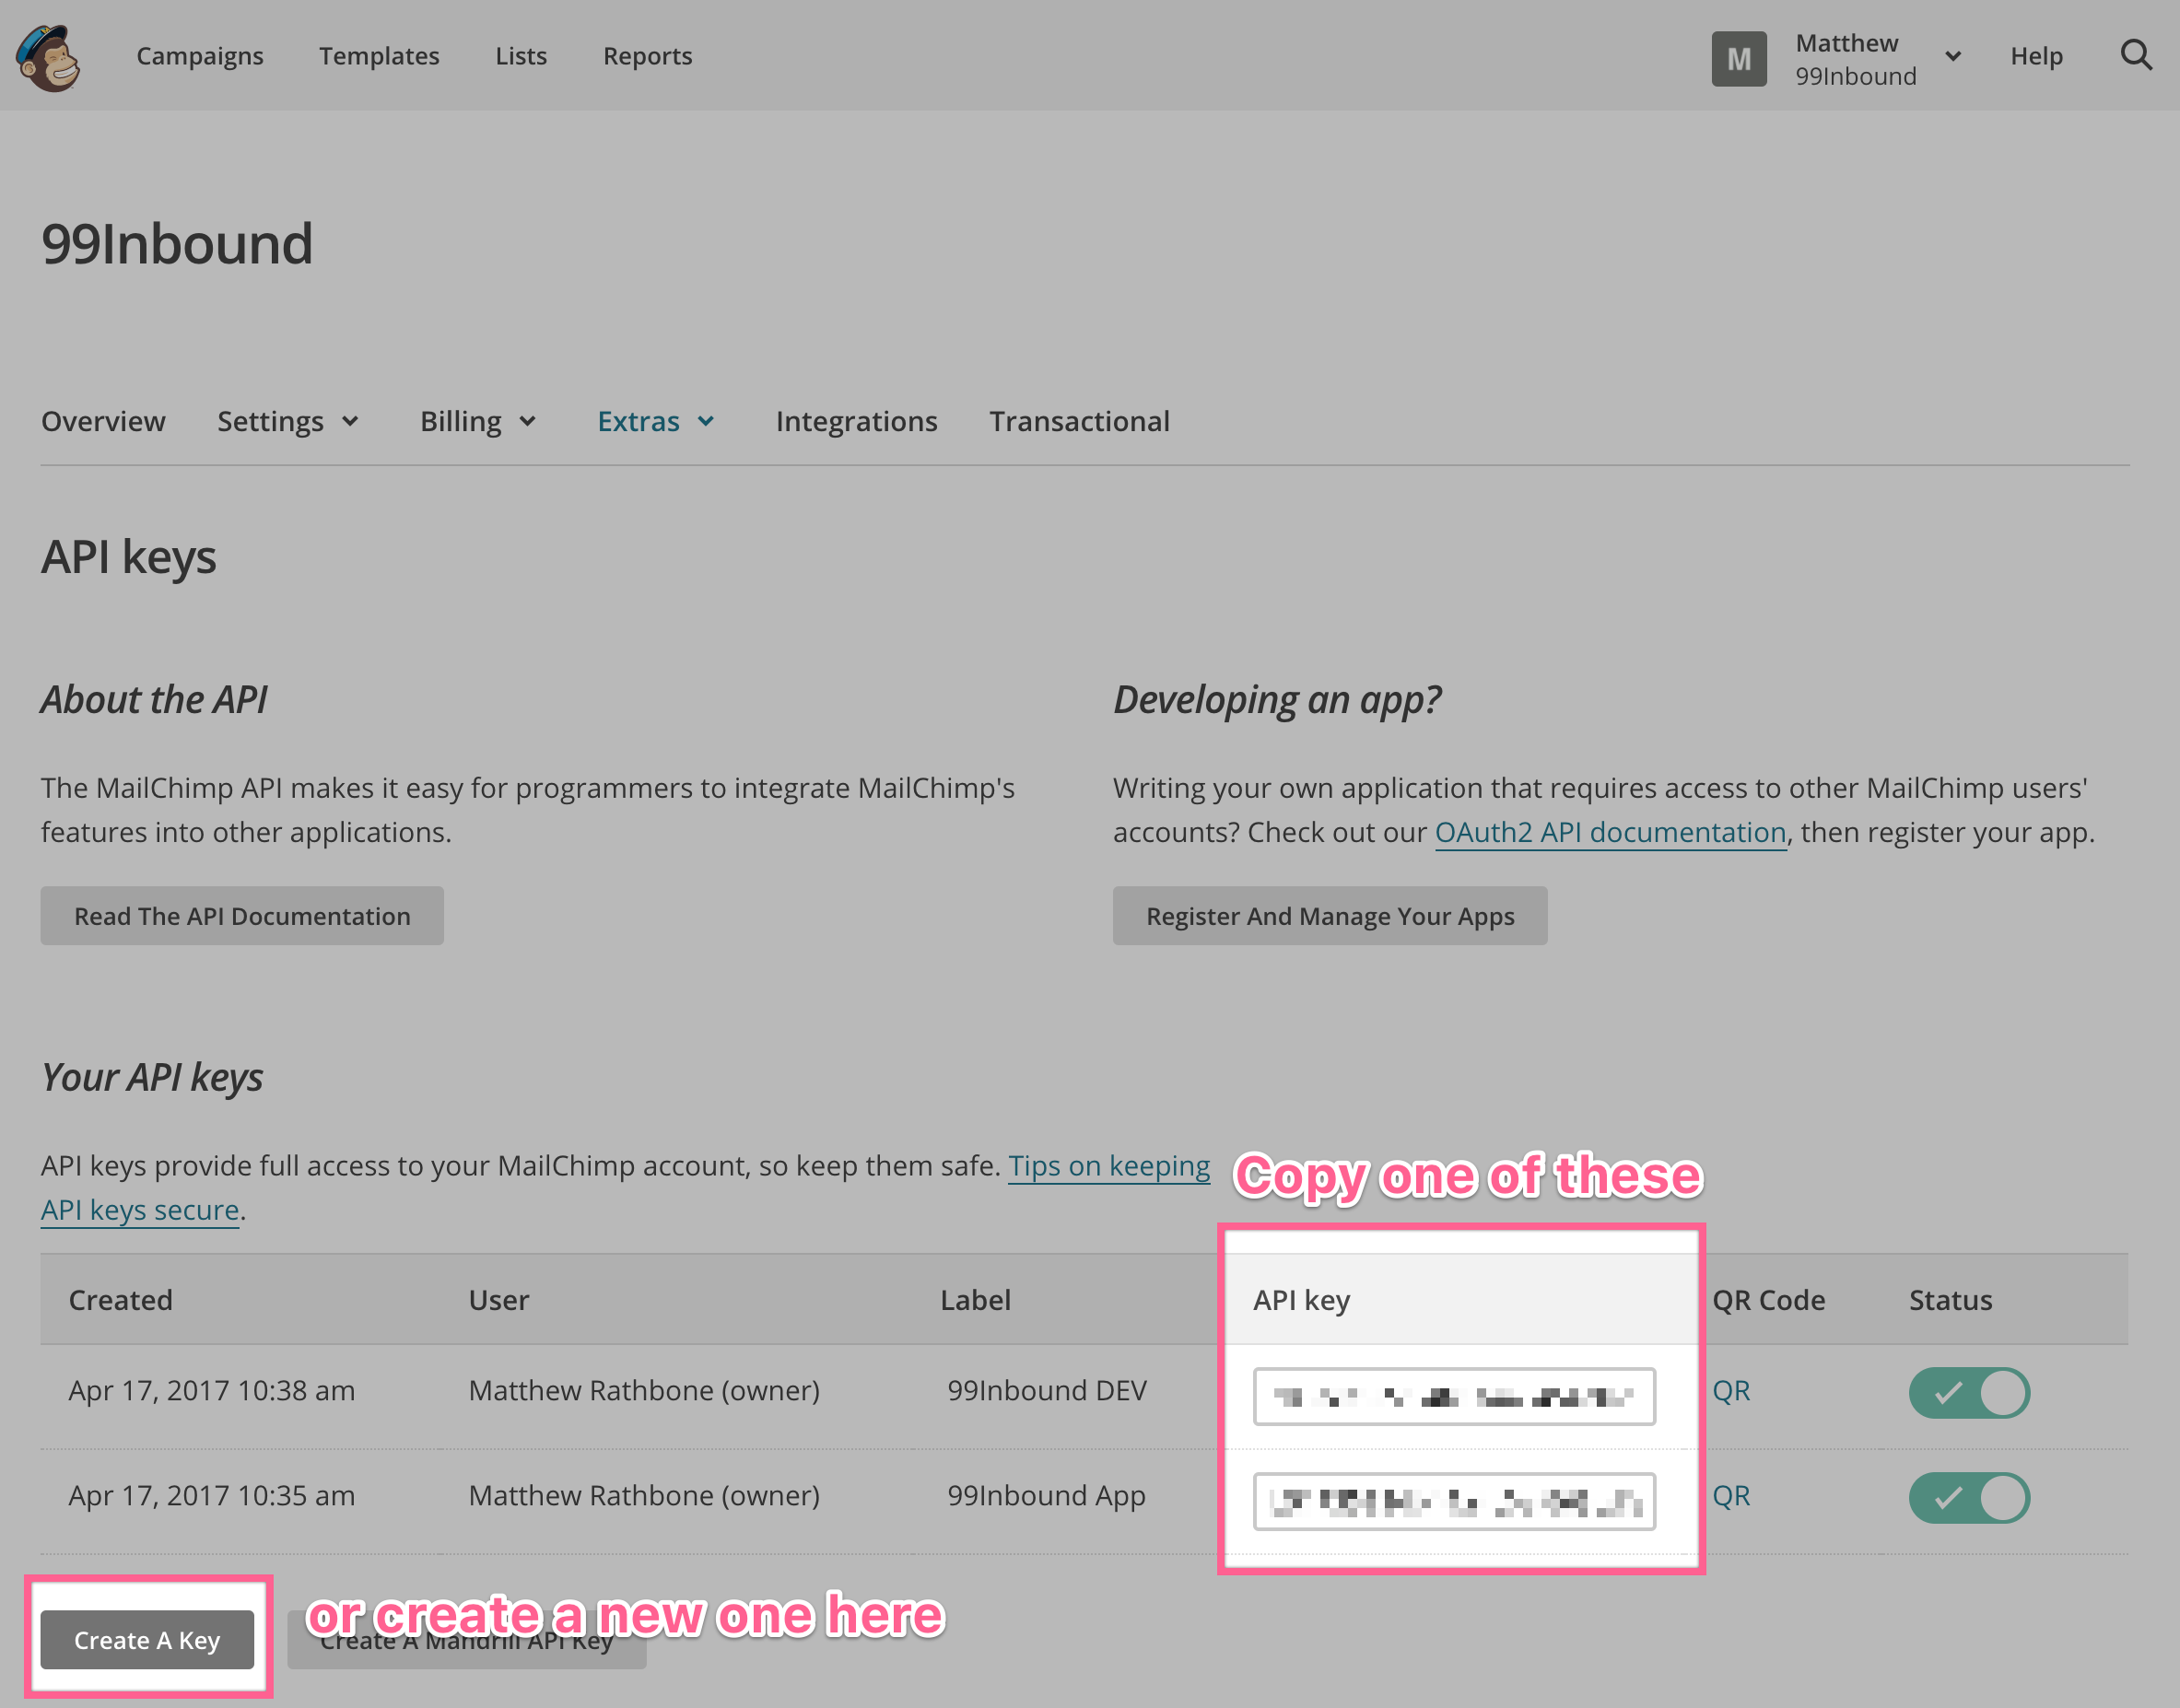
Task: Go to the Templates section
Action: coord(379,56)
